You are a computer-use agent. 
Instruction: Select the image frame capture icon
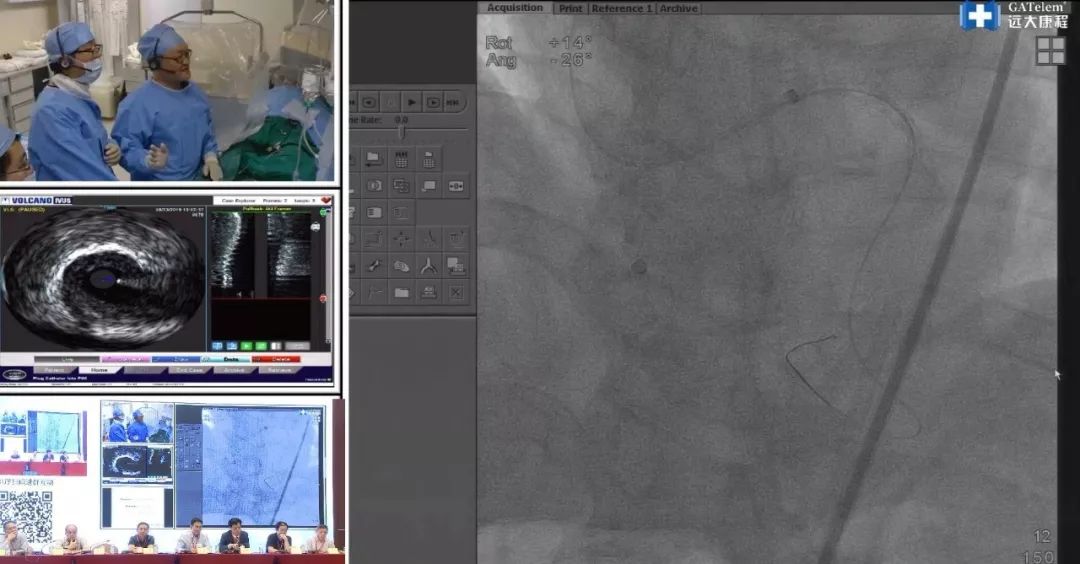pyautogui.click(x=374, y=185)
